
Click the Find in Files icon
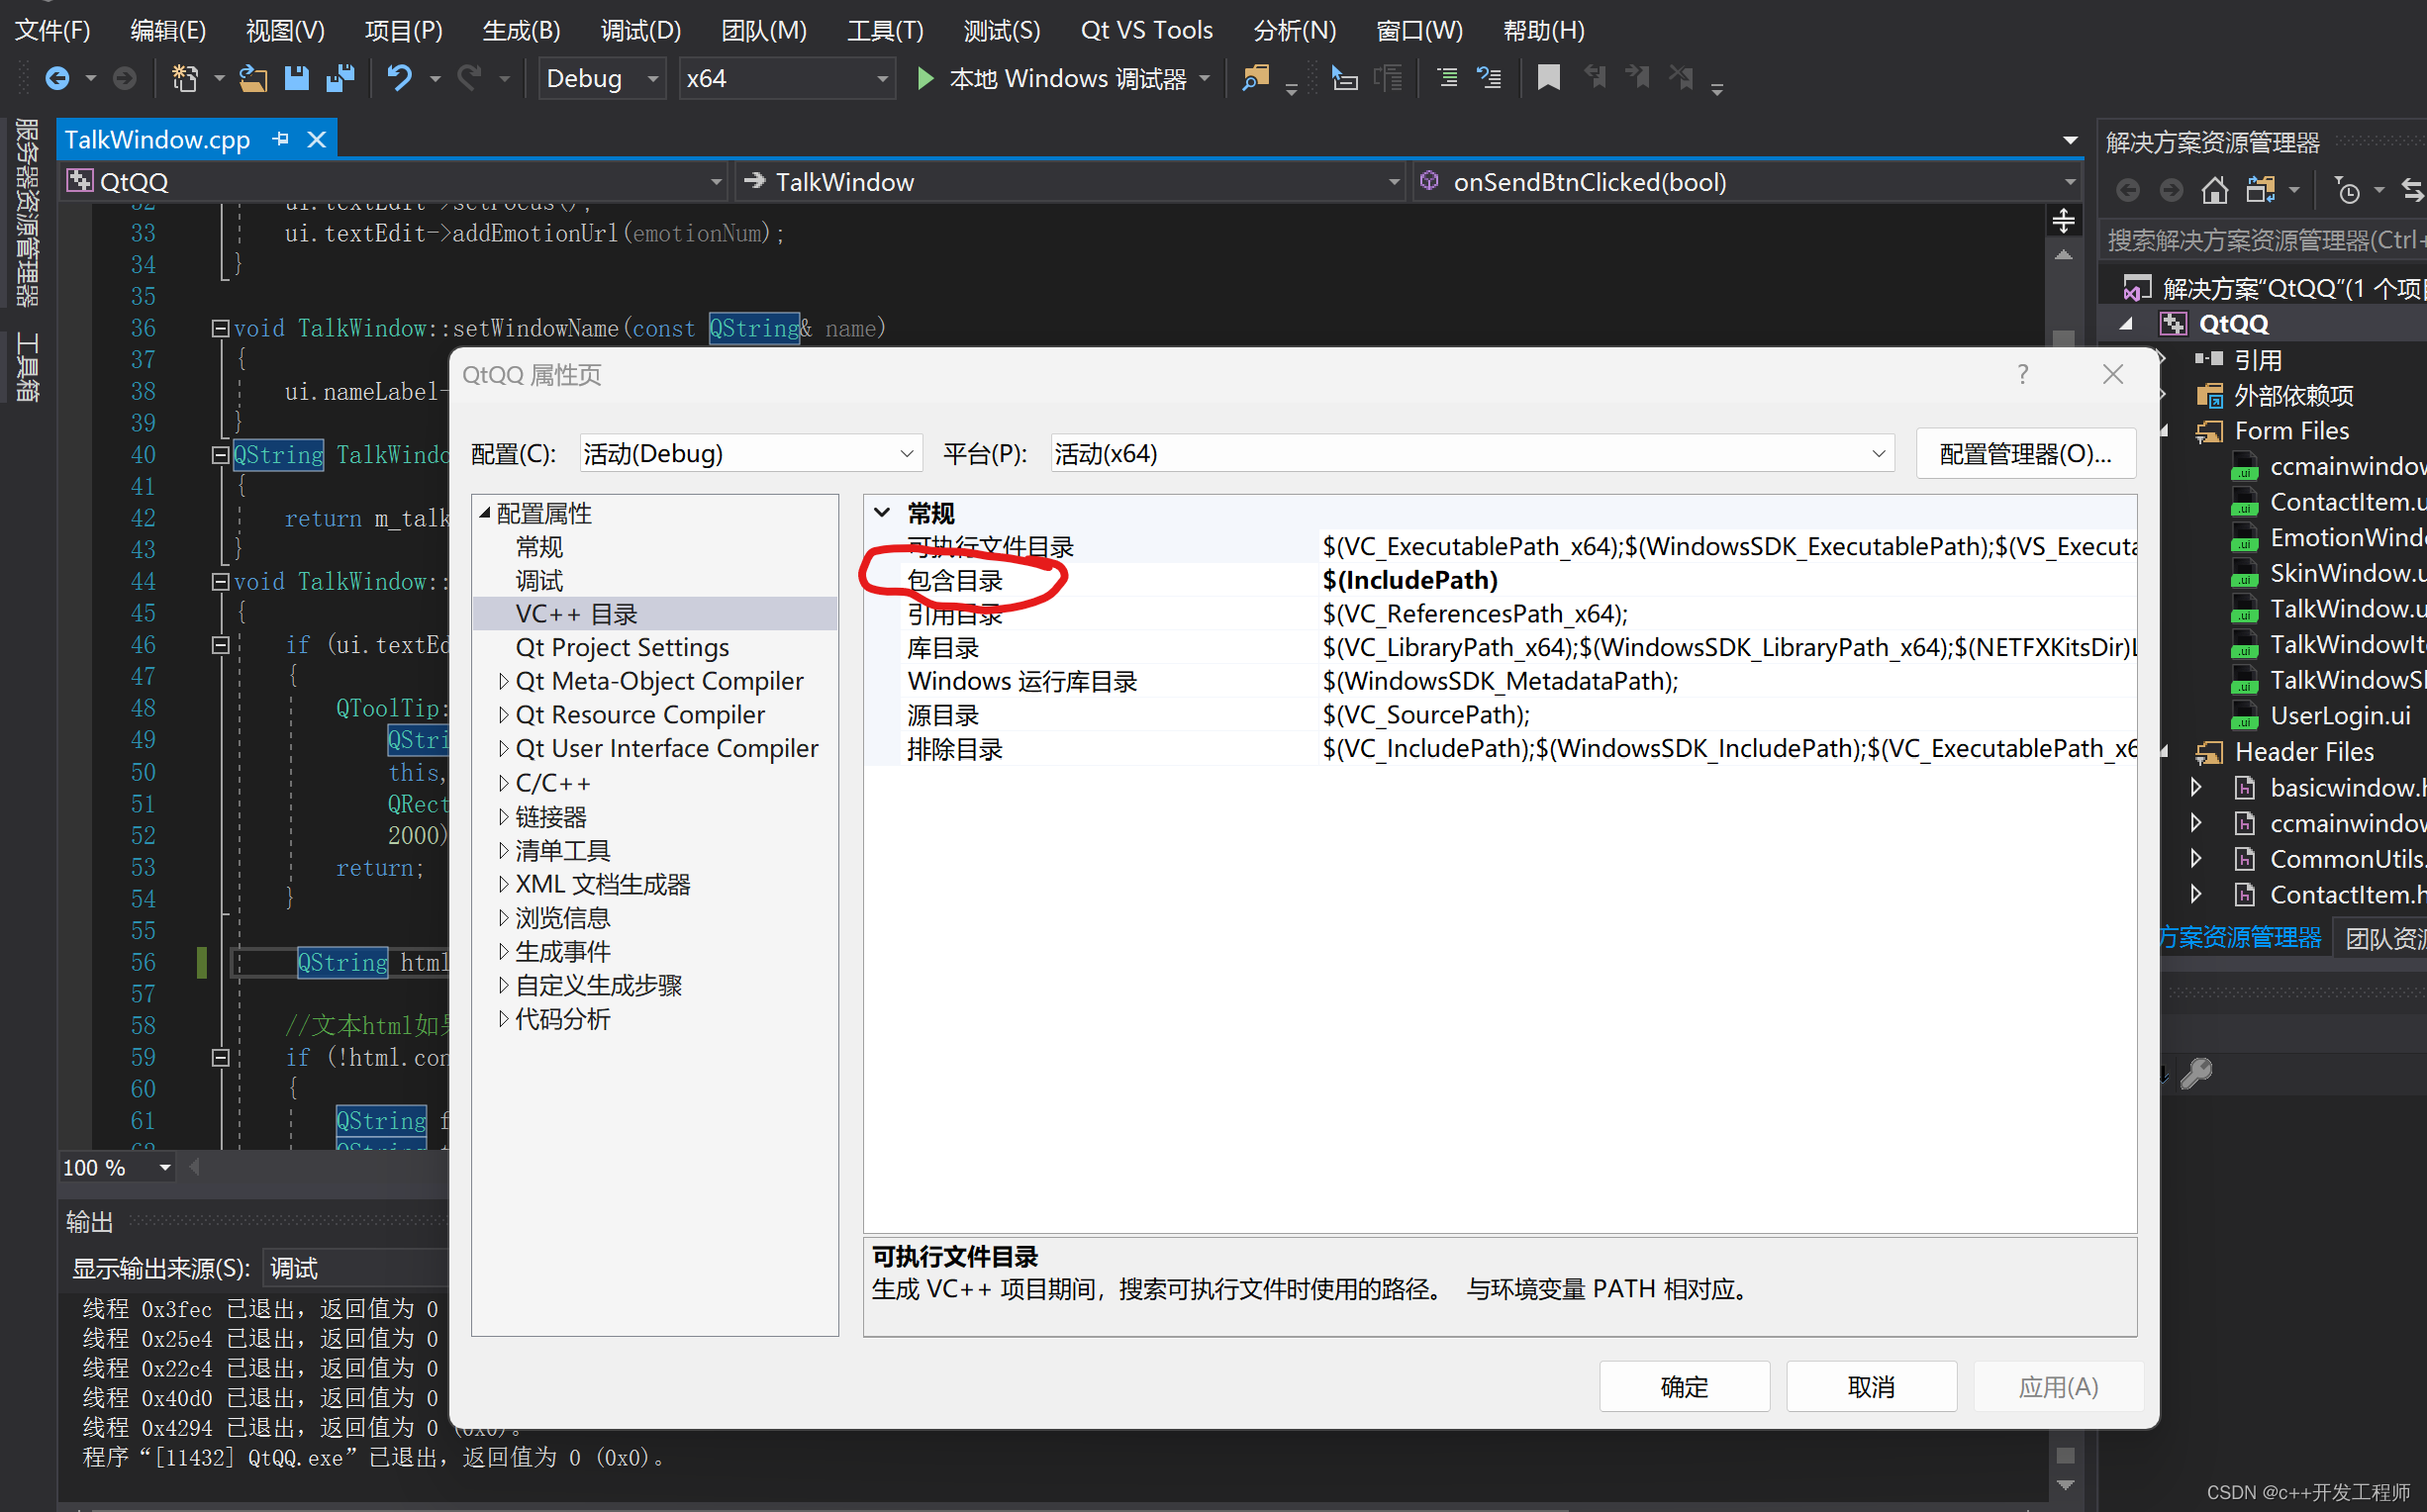coord(1254,78)
